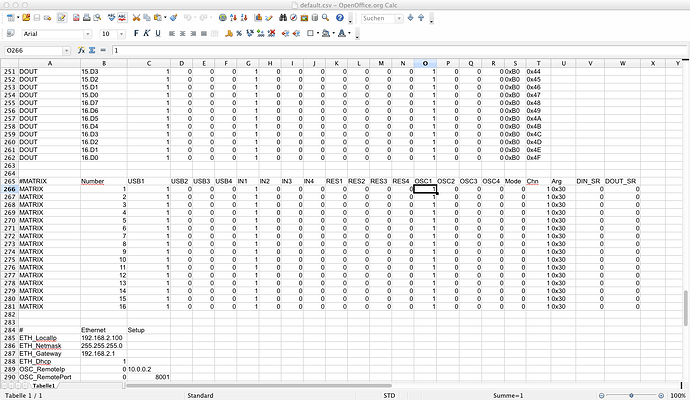Click the Send document as e-mail icon
690x400 pixels.
click(x=48, y=18)
